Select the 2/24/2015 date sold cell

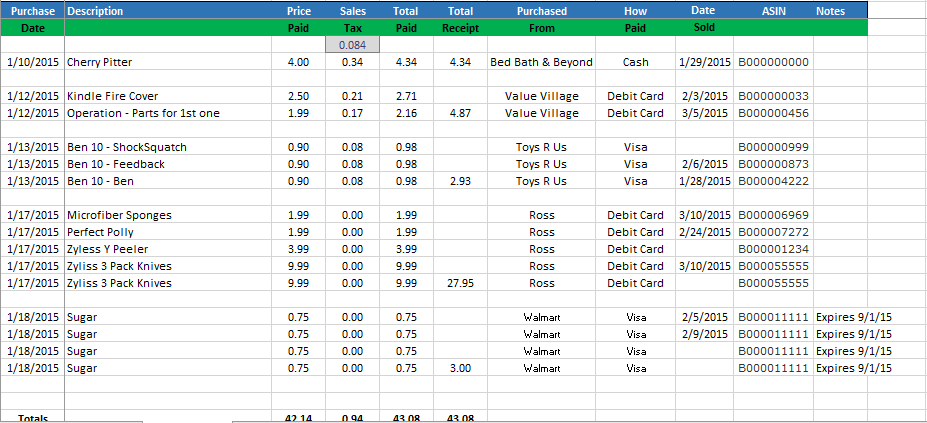(x=705, y=232)
